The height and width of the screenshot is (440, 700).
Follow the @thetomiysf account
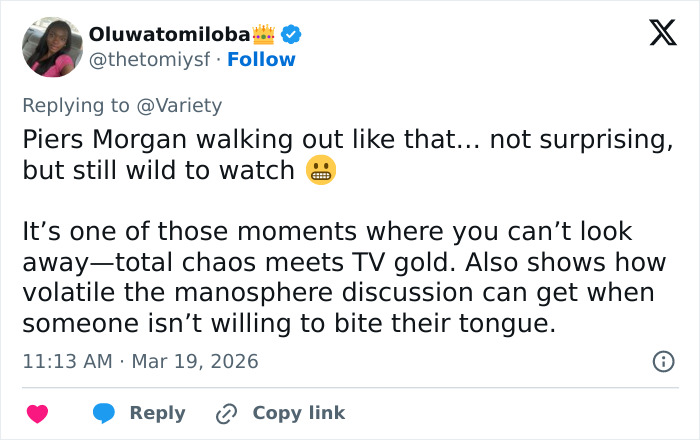(x=261, y=59)
